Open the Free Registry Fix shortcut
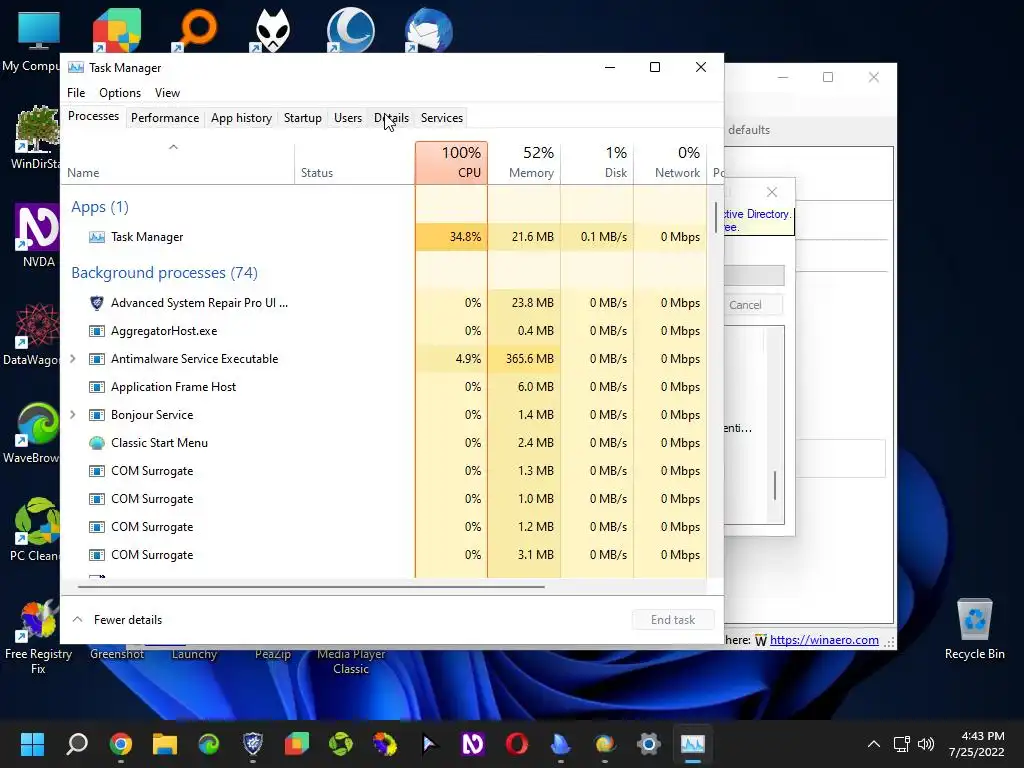This screenshot has width=1024, height=768. 38,619
